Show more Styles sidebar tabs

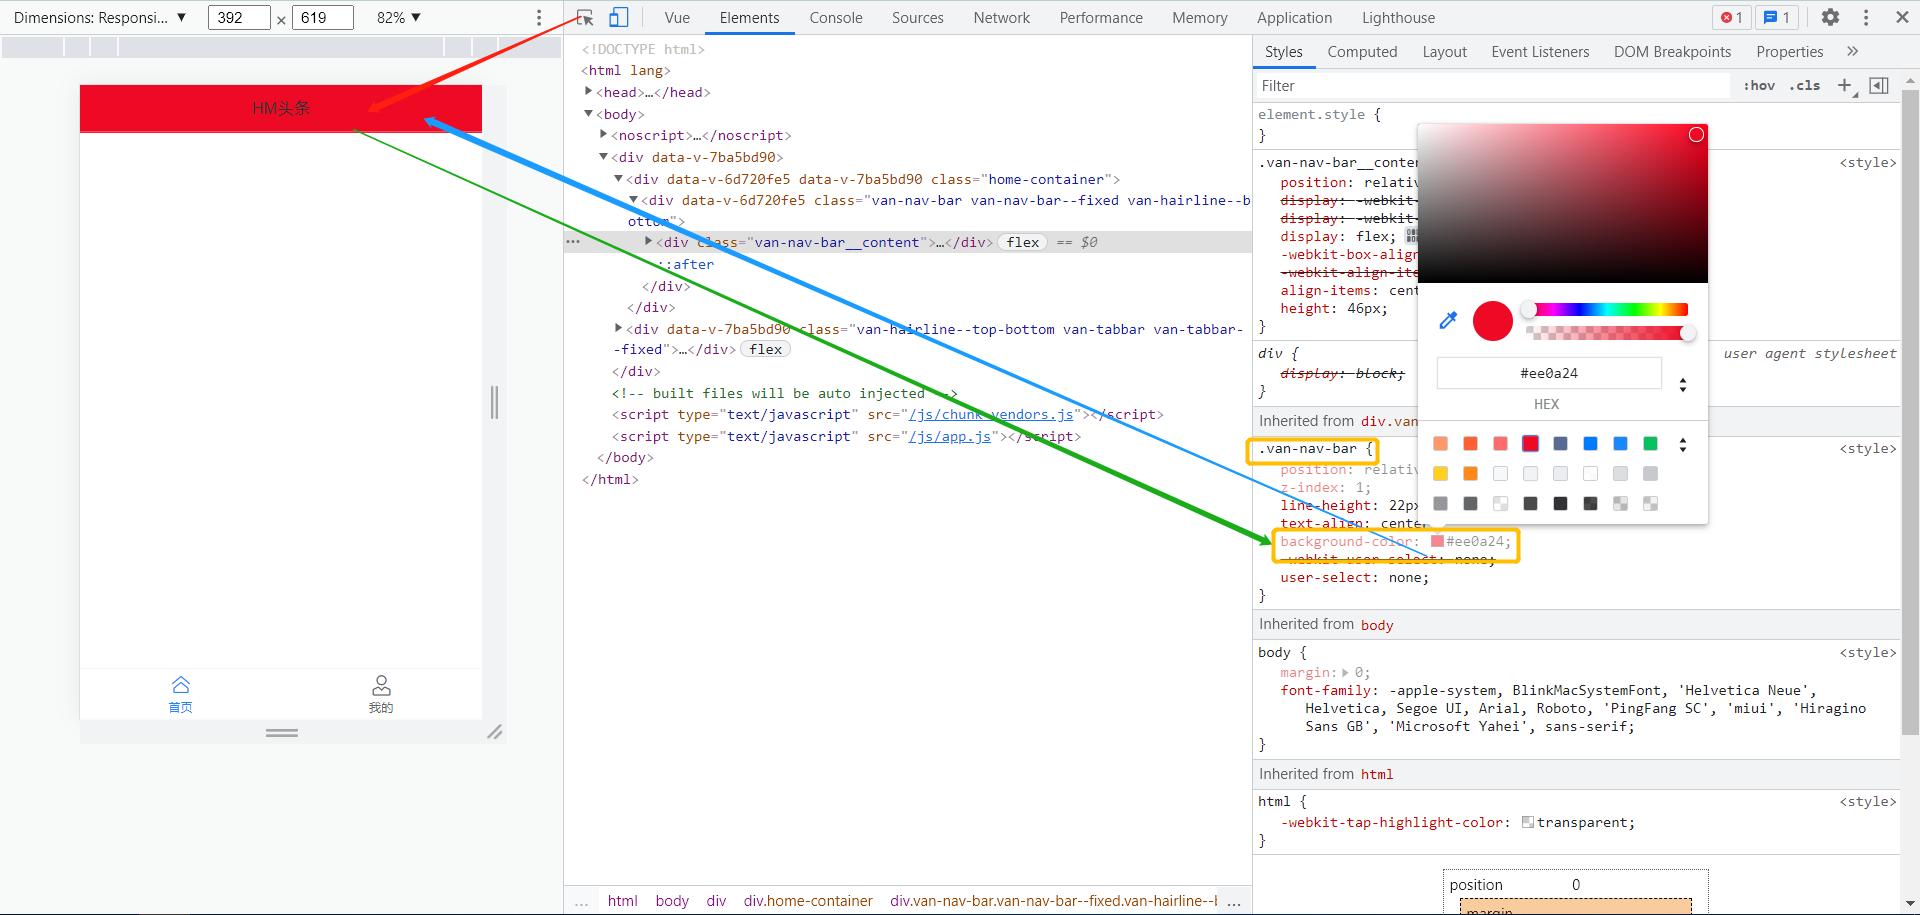click(x=1853, y=52)
